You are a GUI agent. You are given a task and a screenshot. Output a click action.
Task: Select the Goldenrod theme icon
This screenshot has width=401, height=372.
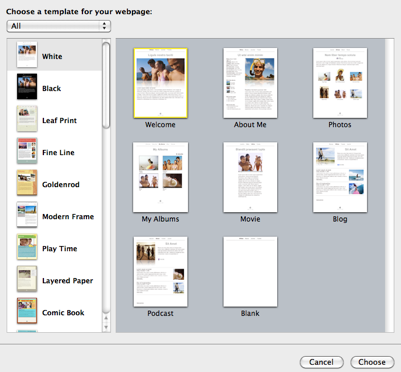[27, 183]
